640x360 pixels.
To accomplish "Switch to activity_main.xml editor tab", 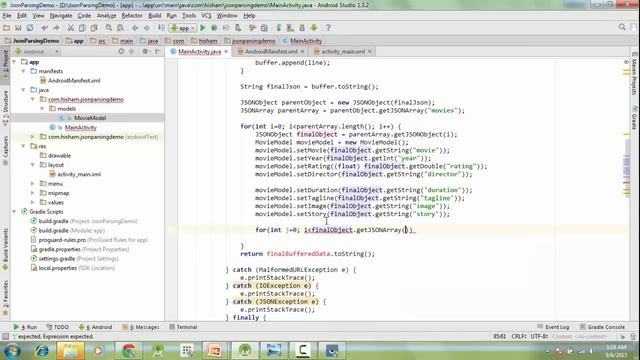I will (x=343, y=51).
